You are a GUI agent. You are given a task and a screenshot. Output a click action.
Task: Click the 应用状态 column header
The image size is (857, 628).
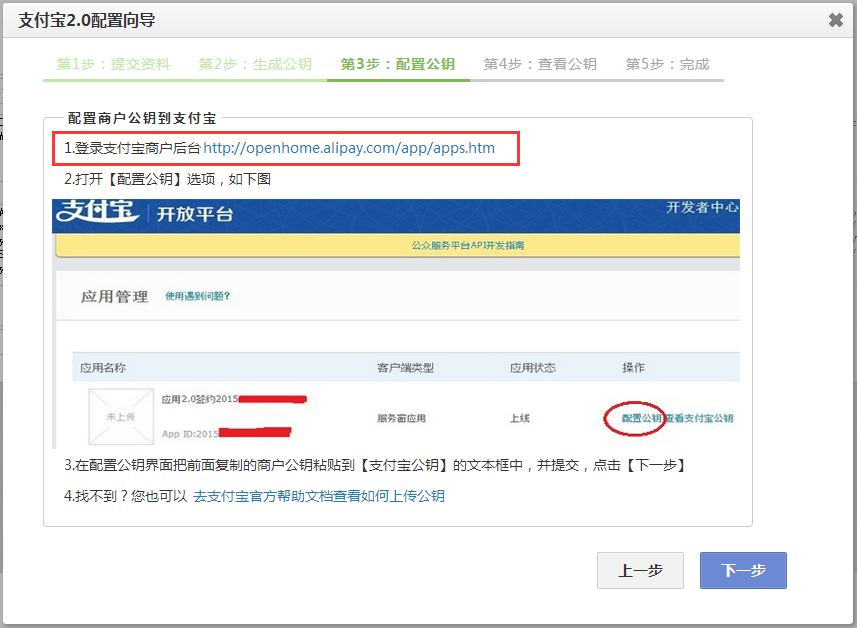pos(532,368)
